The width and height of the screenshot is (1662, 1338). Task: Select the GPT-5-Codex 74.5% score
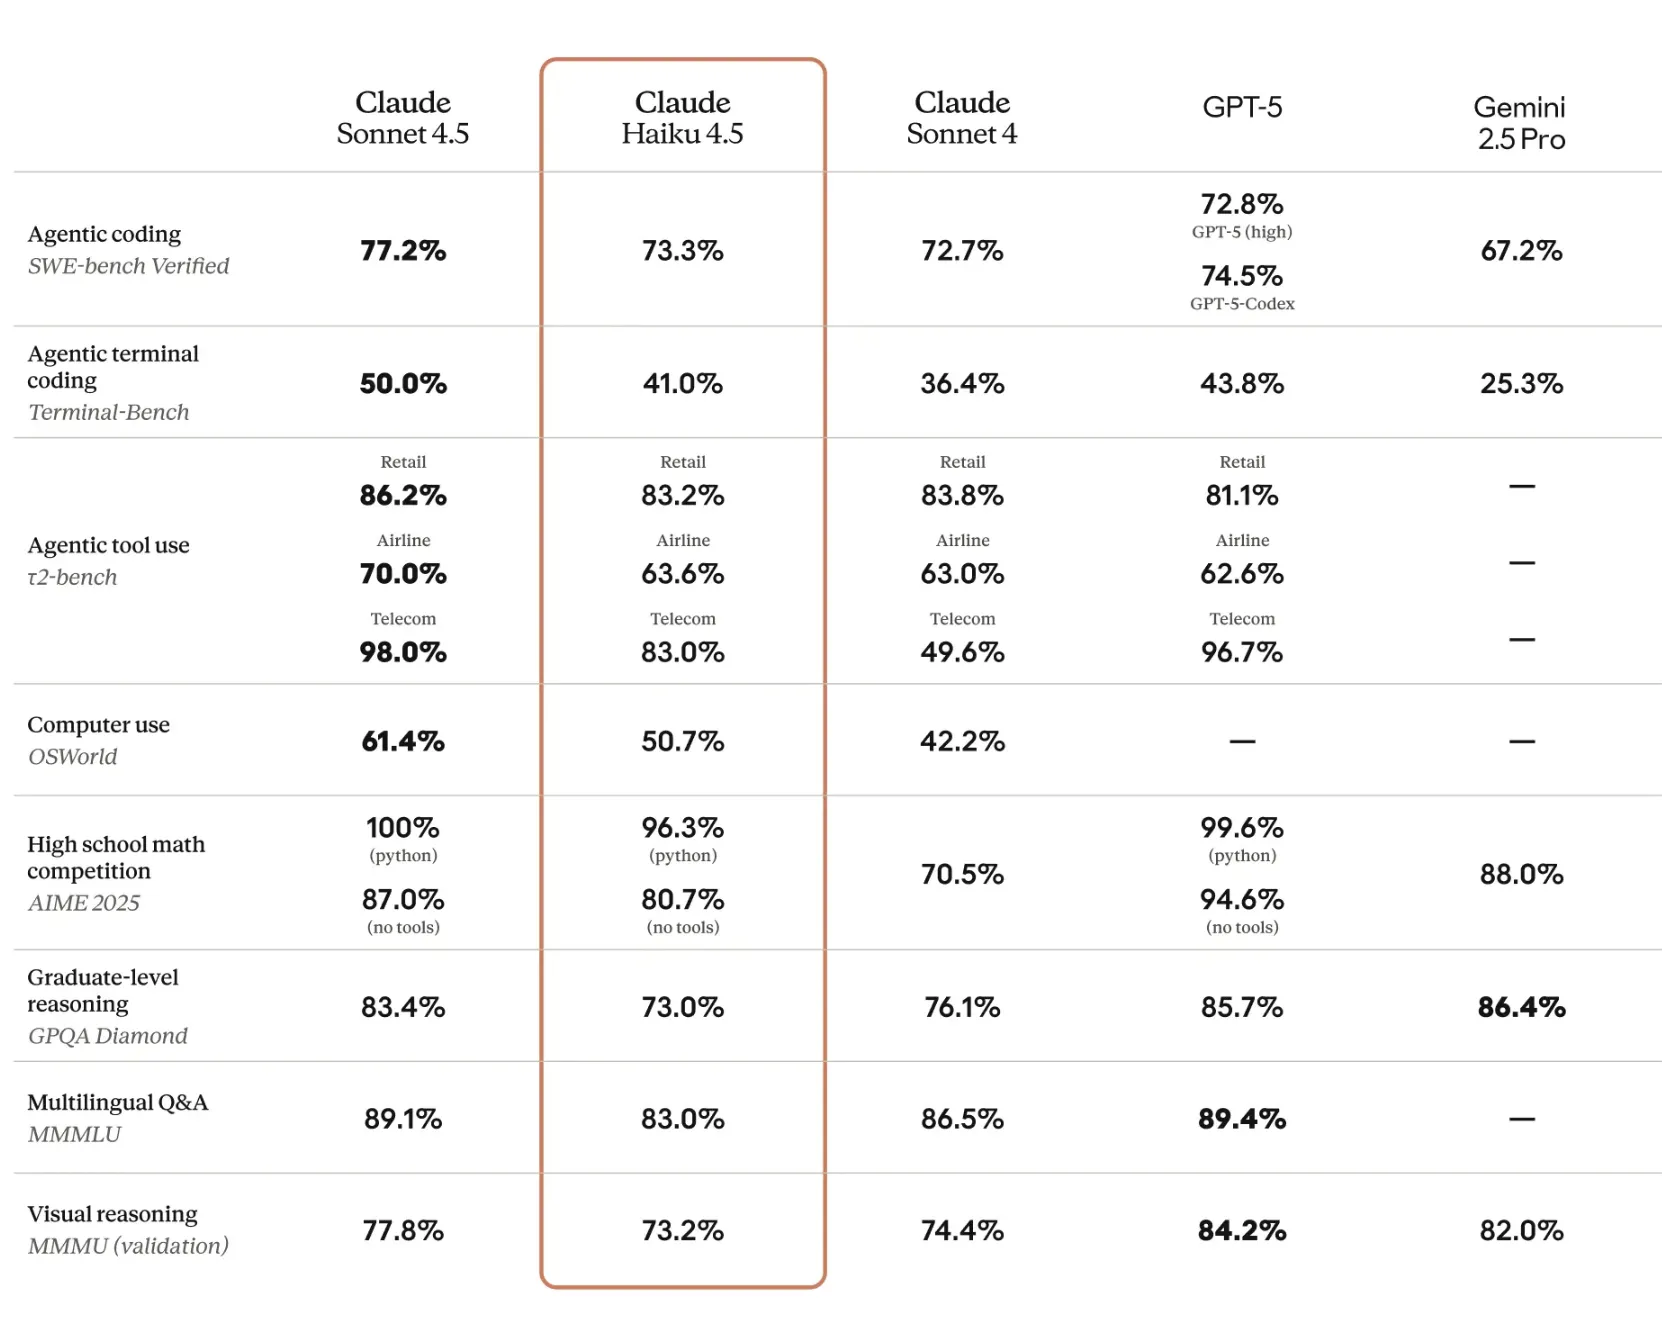(x=1242, y=276)
